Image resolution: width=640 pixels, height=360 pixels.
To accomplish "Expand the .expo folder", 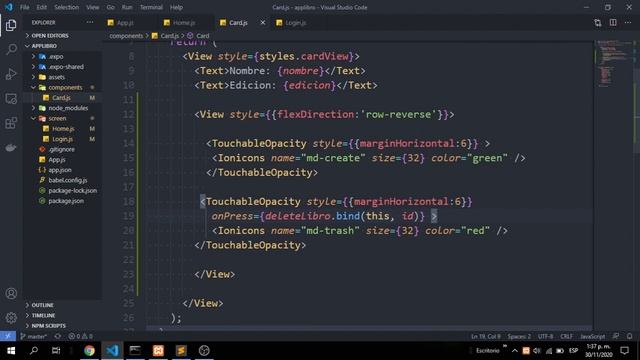I will pos(56,56).
